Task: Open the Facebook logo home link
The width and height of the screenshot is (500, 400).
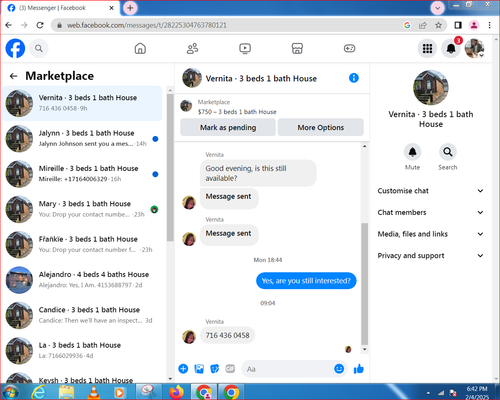Action: (x=15, y=48)
